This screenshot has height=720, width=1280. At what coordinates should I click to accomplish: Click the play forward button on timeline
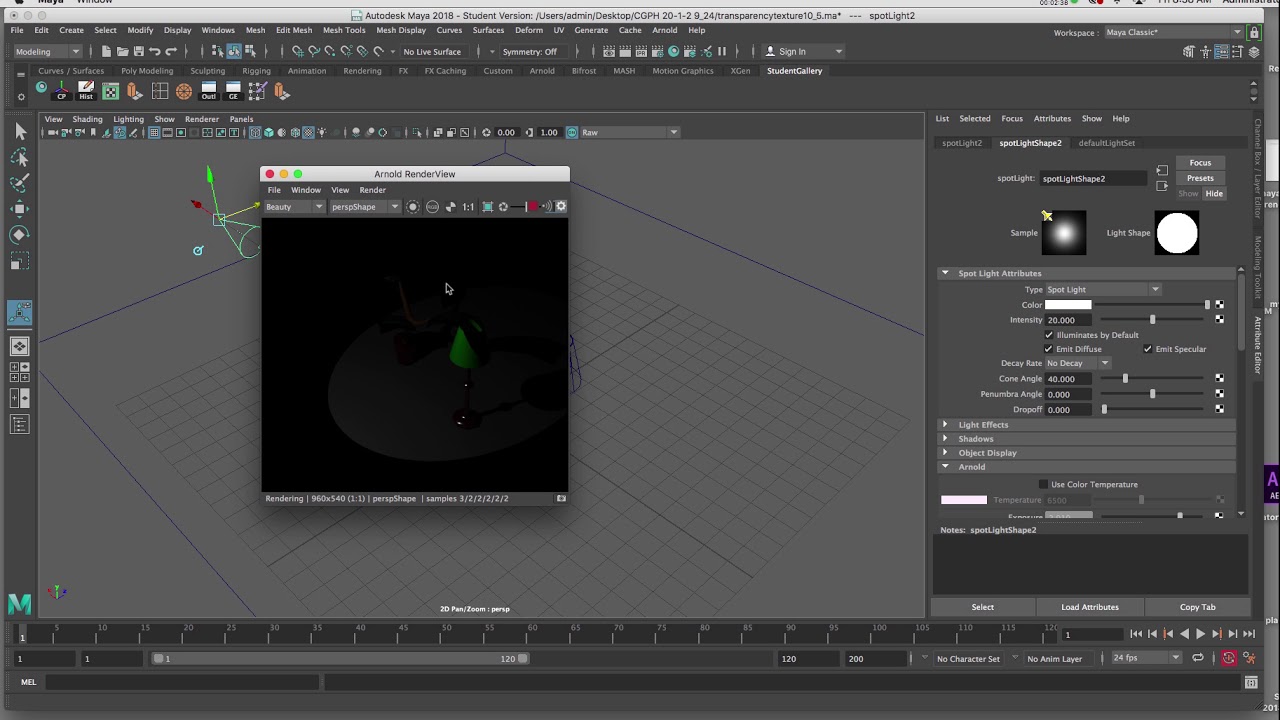pos(1200,634)
